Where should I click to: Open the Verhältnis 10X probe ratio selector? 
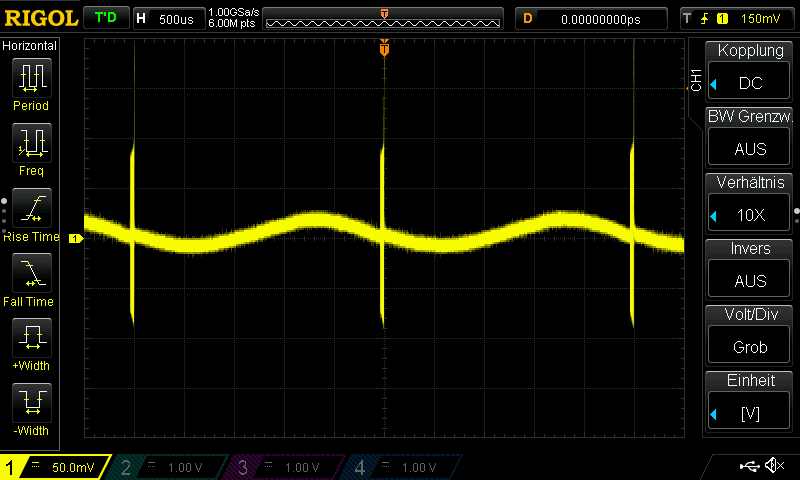[750, 204]
